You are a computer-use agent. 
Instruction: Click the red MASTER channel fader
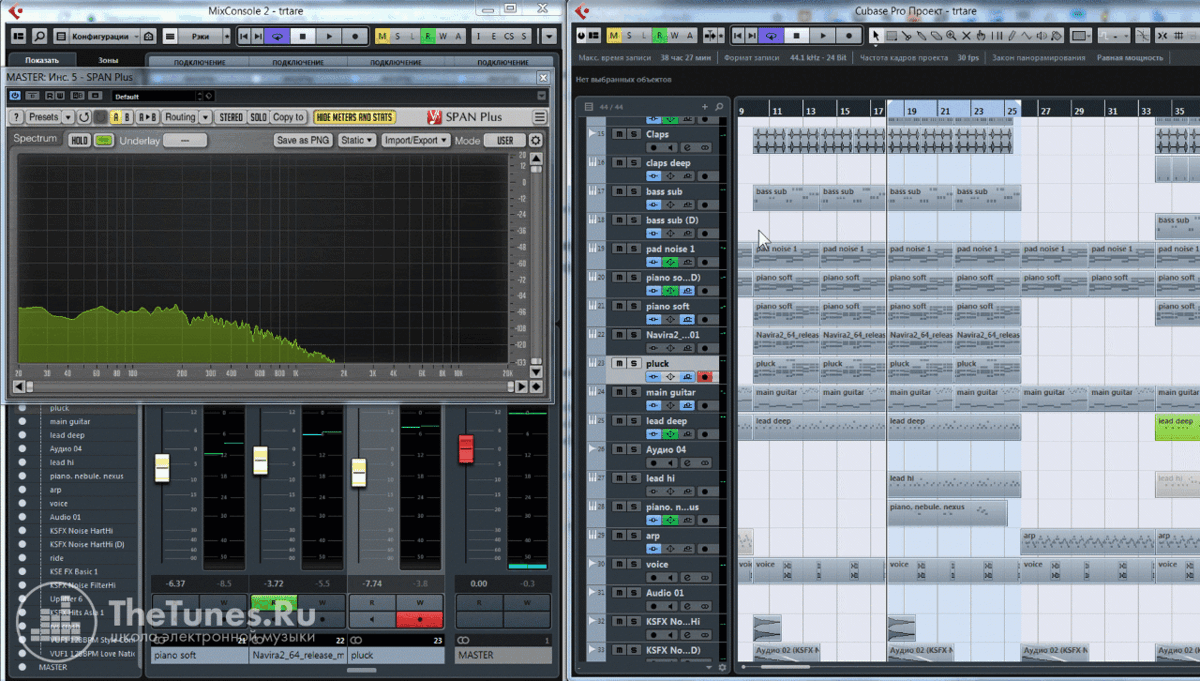[465, 449]
